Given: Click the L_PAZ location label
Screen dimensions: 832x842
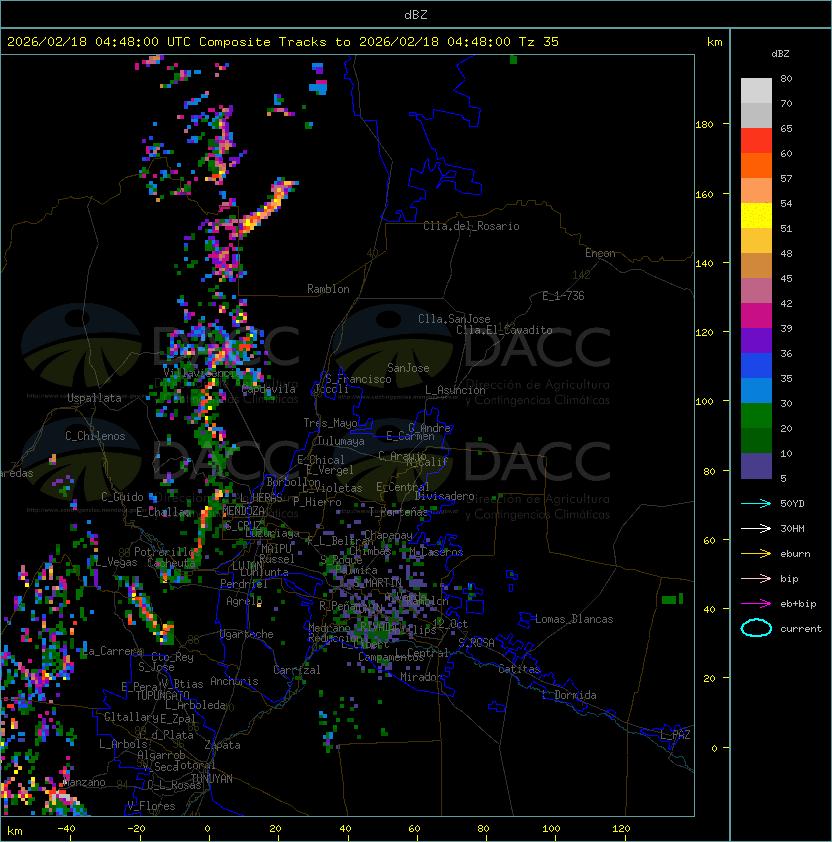Looking at the screenshot, I should point(675,735).
